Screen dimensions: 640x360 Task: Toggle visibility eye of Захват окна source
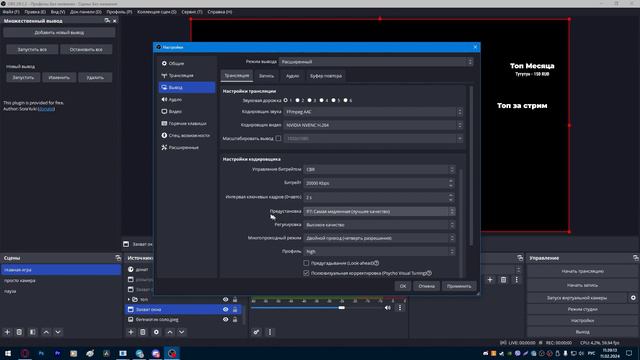[x=225, y=309]
